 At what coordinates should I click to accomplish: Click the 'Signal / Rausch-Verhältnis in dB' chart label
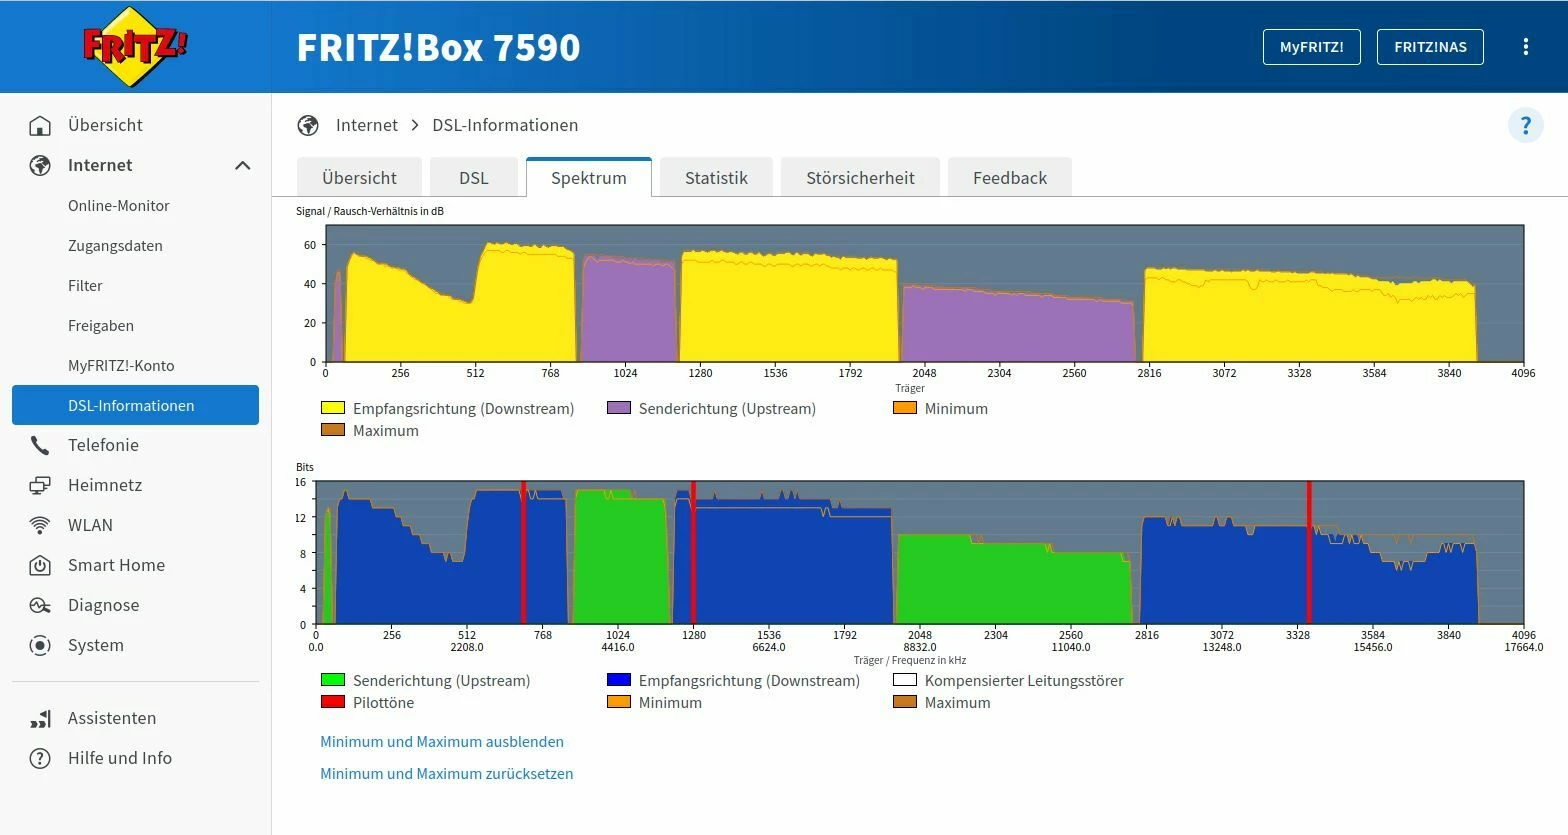tap(370, 211)
